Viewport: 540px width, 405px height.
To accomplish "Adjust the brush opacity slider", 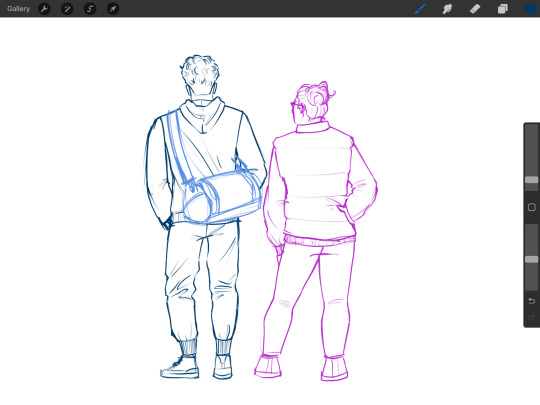I will pos(531,258).
